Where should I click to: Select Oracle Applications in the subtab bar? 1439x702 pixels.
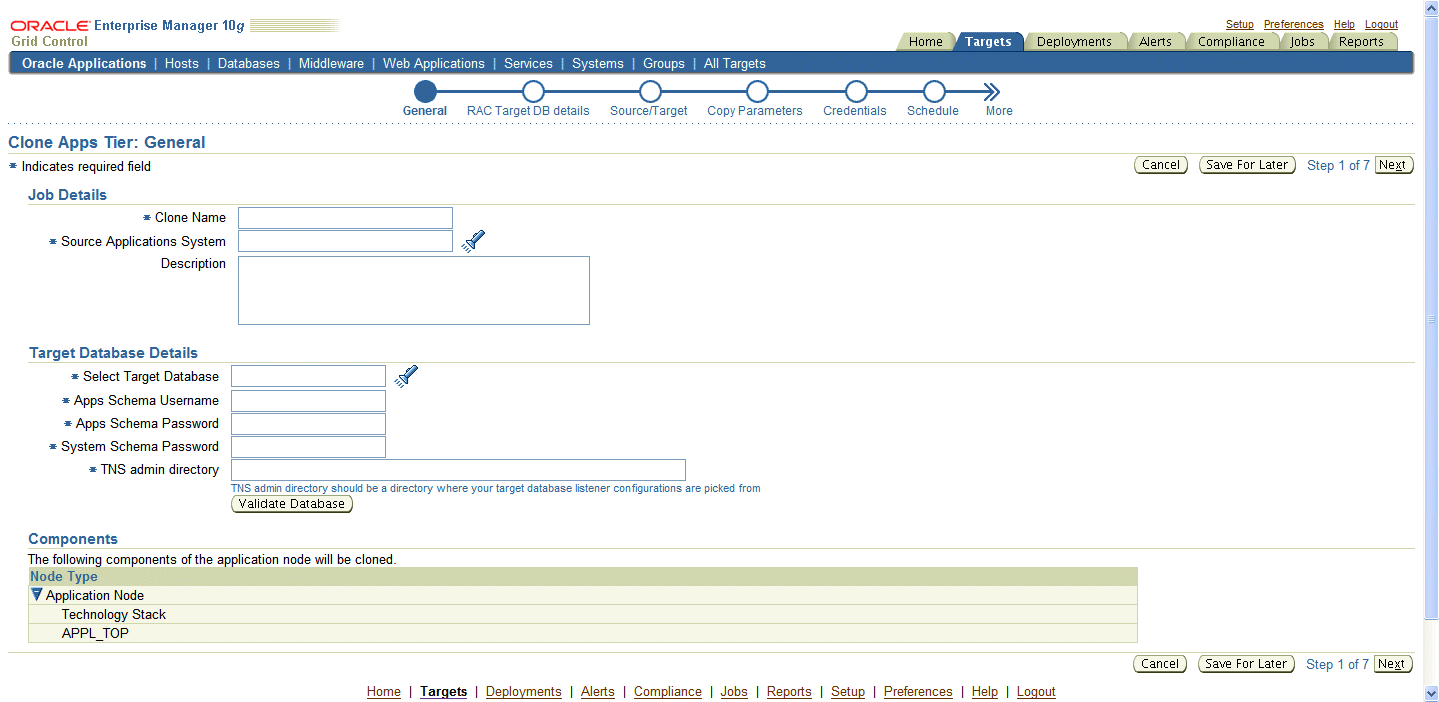tap(84, 63)
